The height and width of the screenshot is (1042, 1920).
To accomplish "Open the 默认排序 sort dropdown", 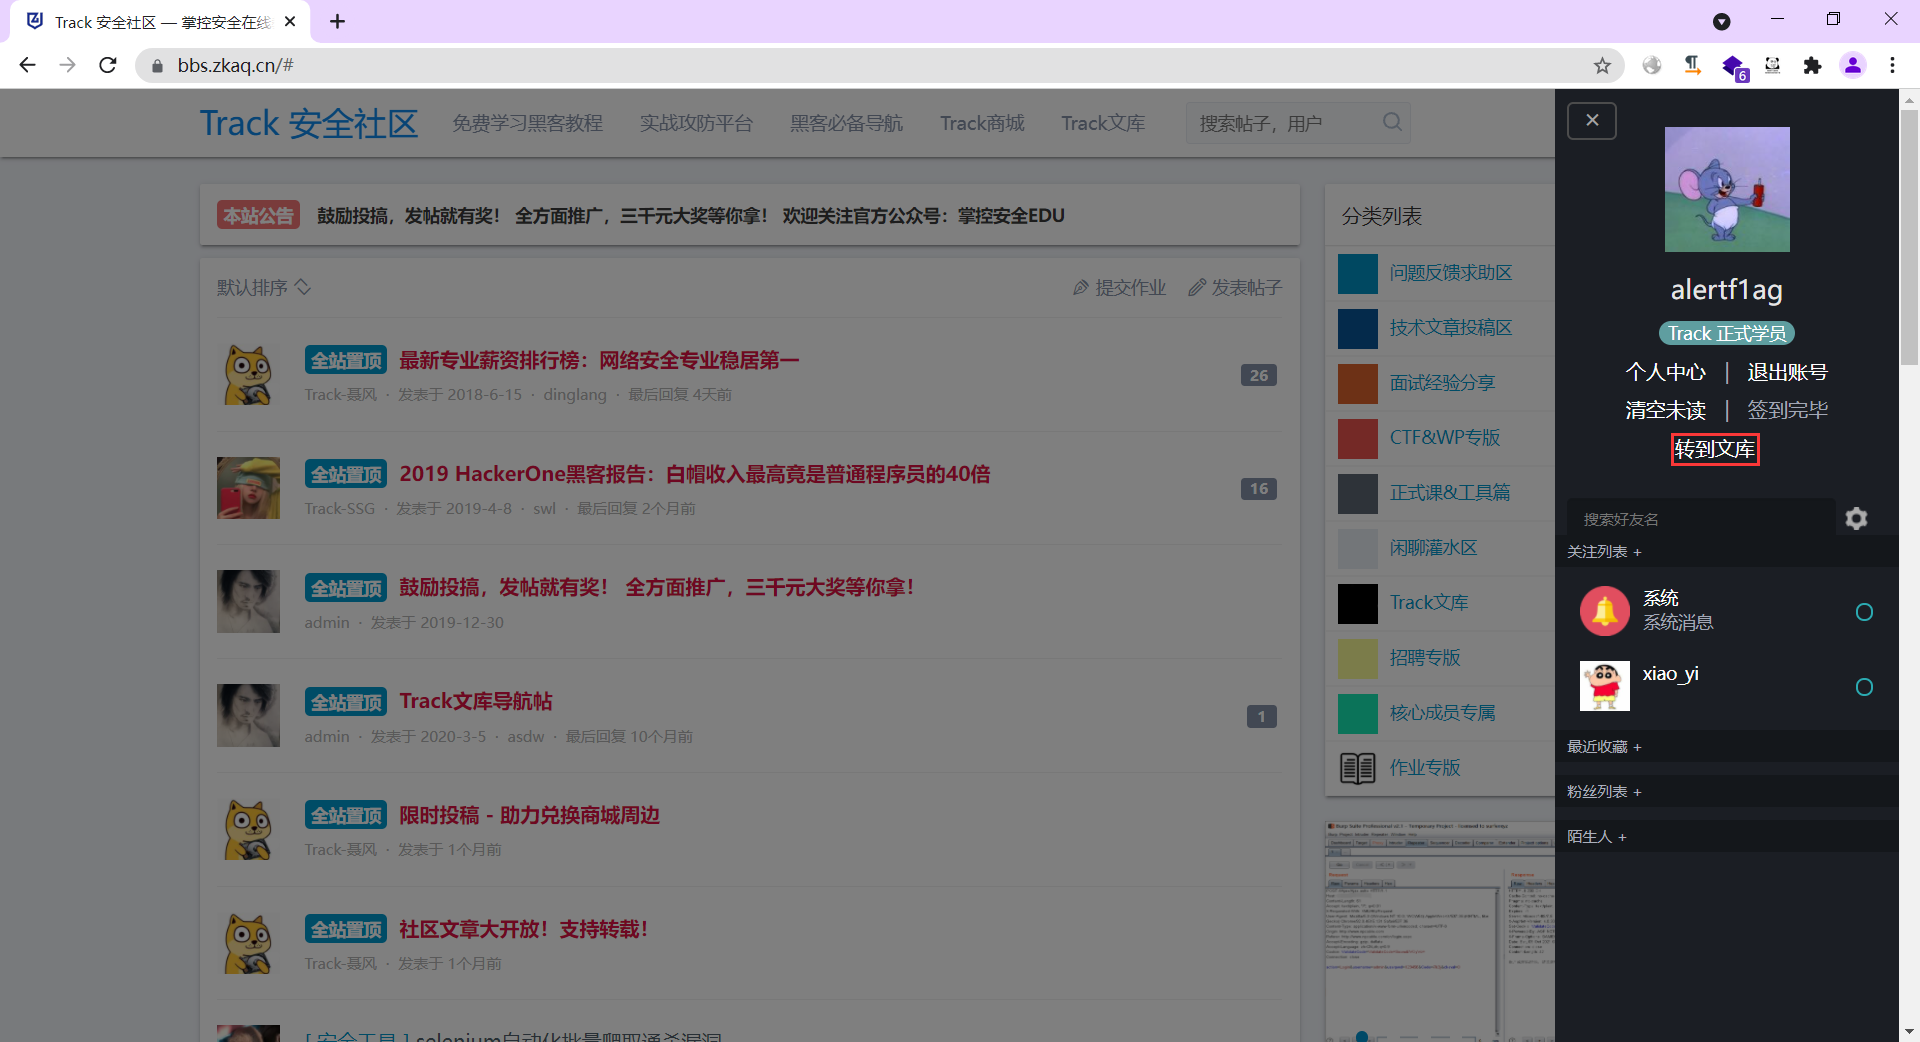I will pos(264,288).
